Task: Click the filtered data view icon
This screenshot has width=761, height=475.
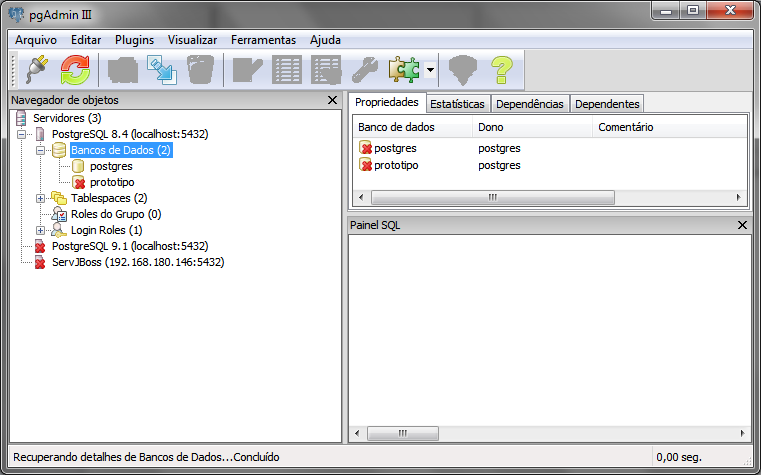Action: point(326,70)
